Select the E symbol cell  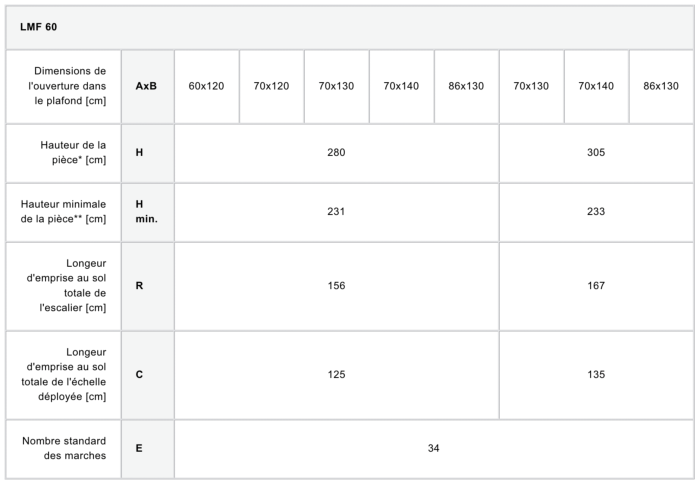pyautogui.click(x=139, y=448)
